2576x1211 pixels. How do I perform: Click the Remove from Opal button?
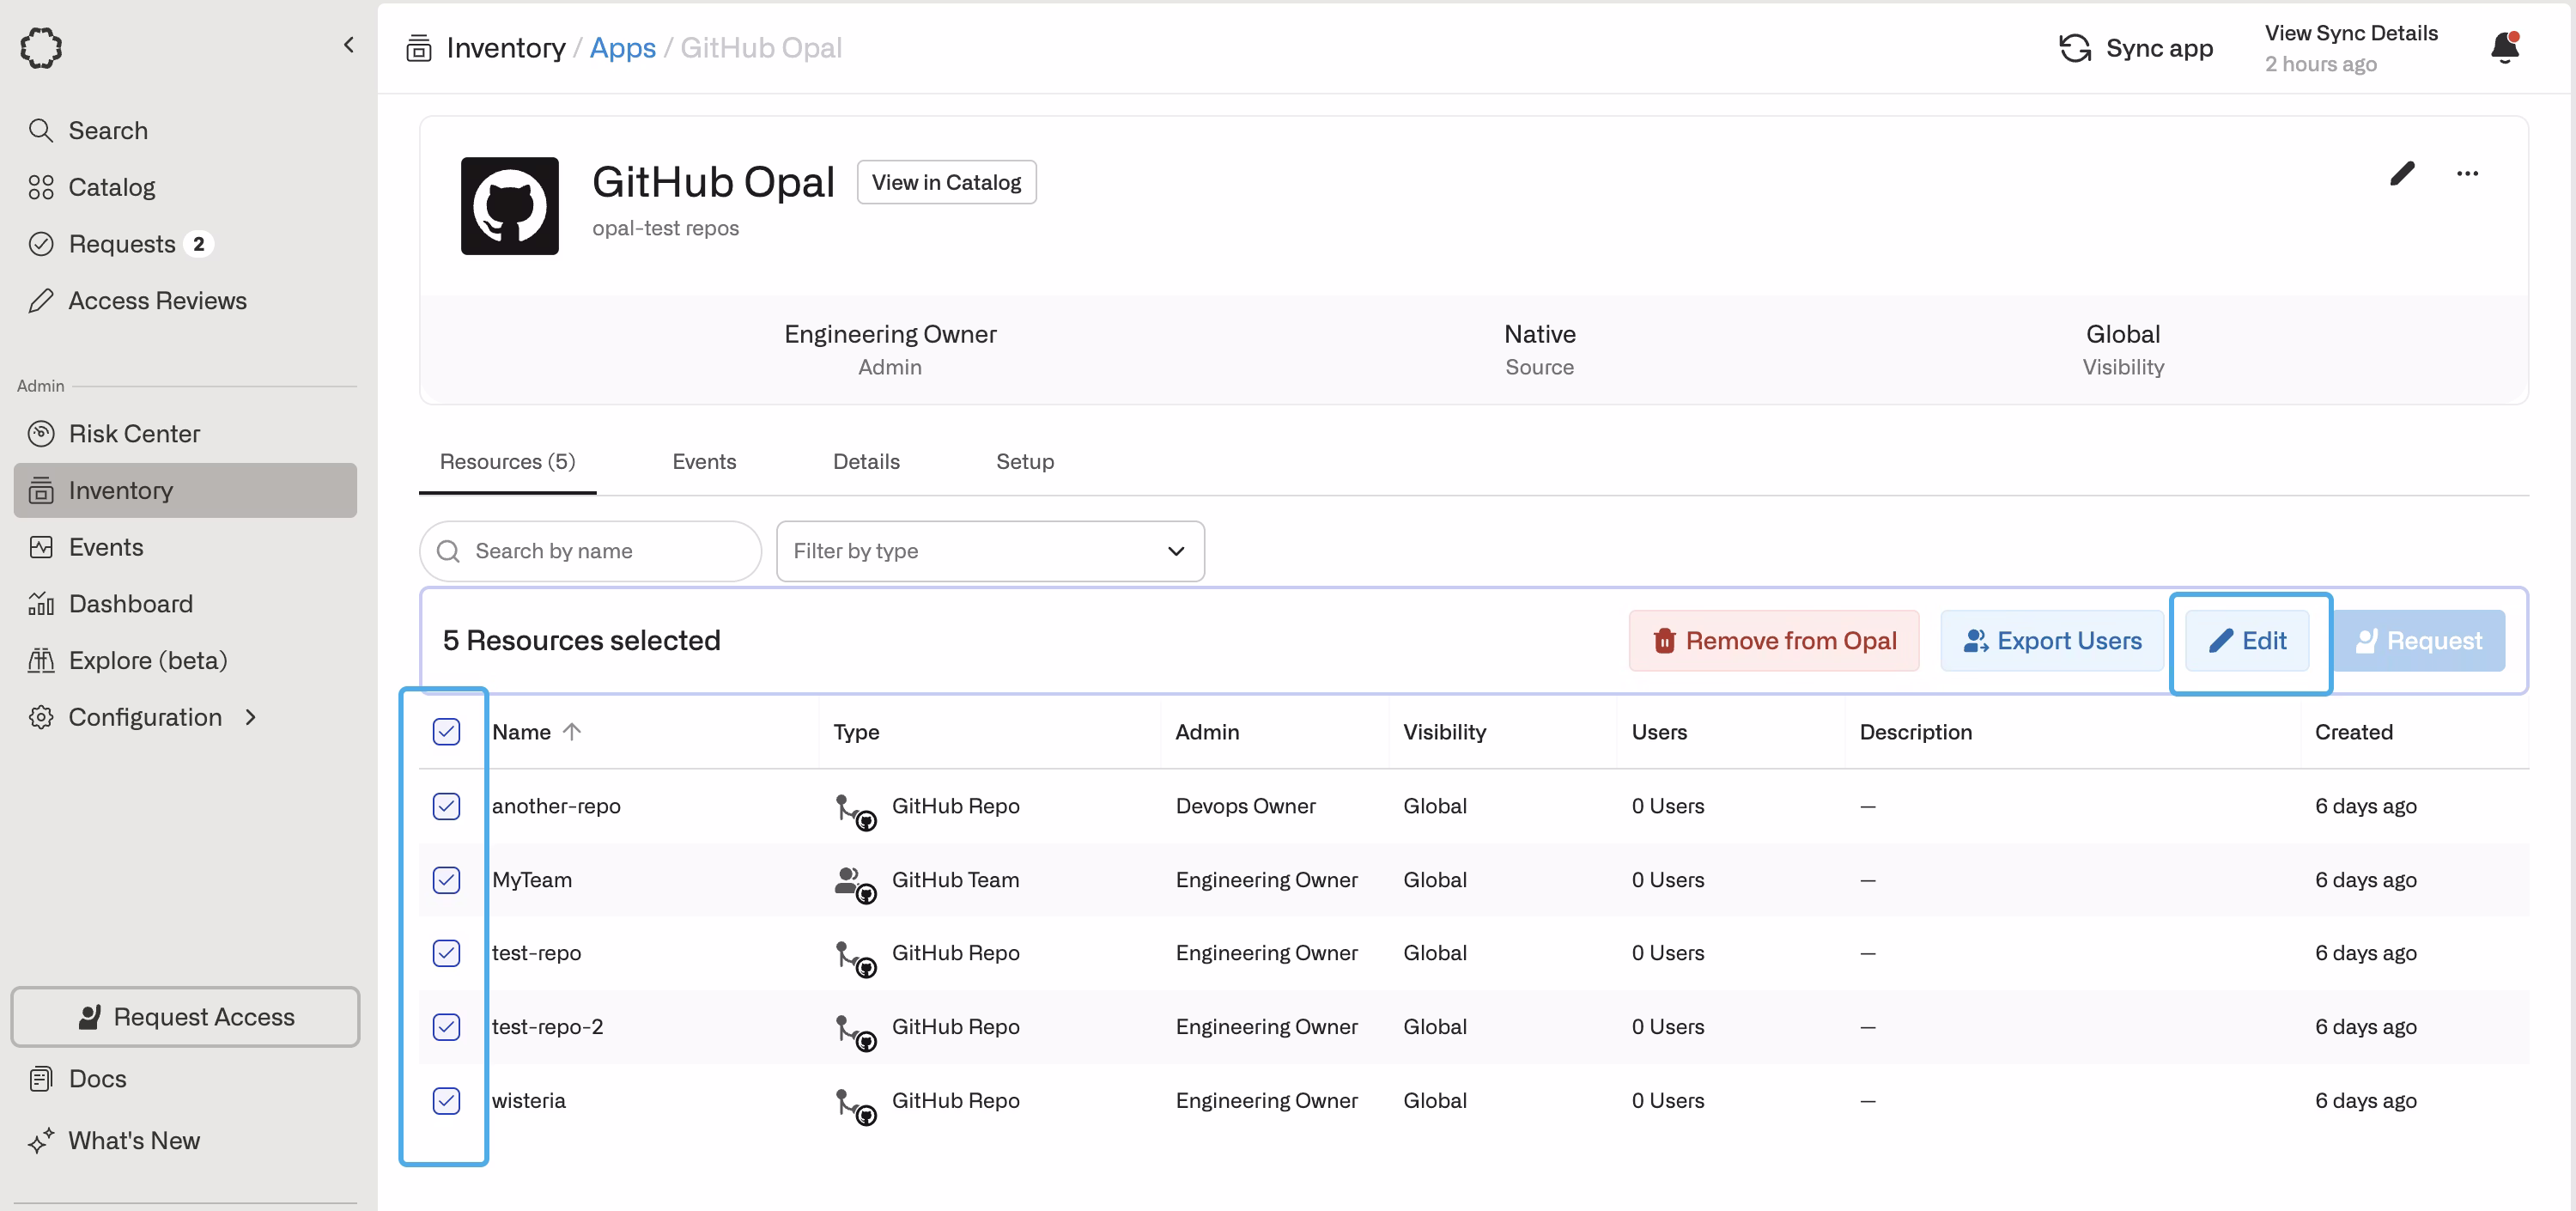[x=1774, y=640]
